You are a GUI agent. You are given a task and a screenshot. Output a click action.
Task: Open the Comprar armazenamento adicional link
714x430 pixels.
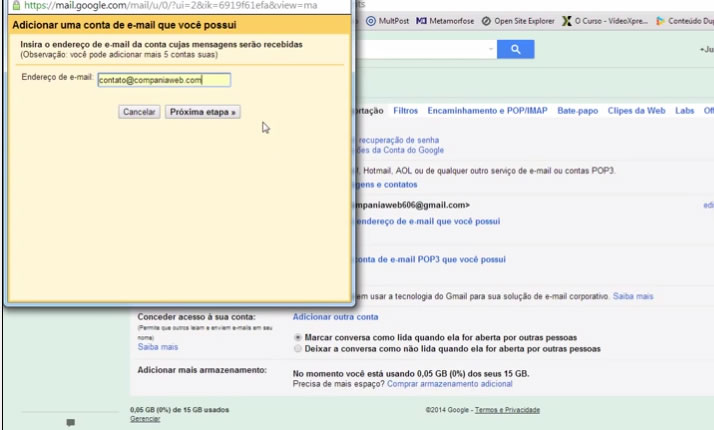(449, 384)
